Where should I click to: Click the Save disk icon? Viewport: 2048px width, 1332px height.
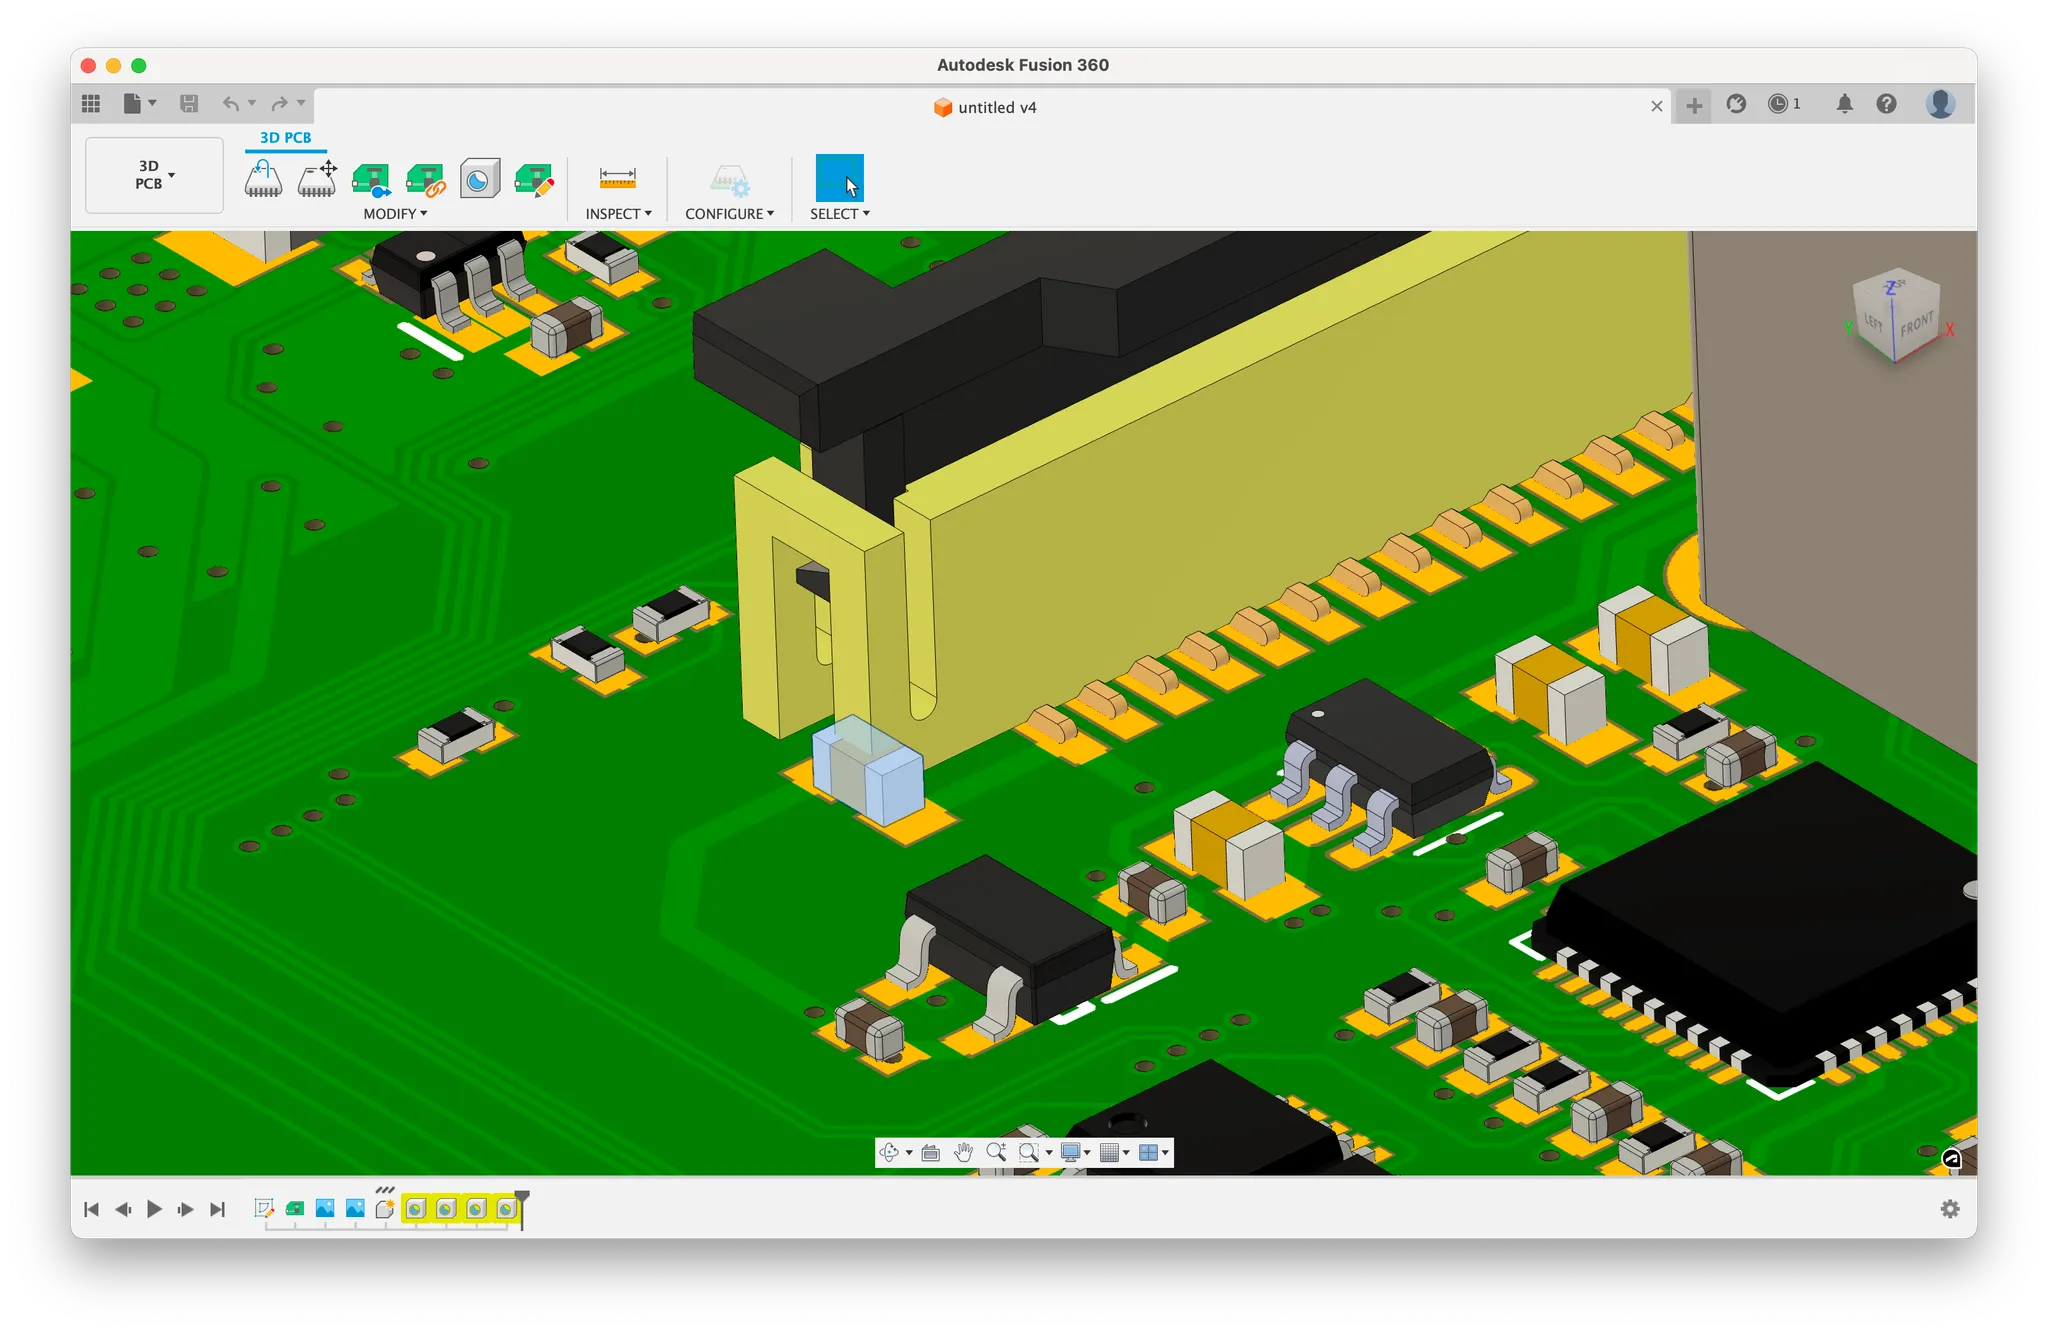coord(189,103)
